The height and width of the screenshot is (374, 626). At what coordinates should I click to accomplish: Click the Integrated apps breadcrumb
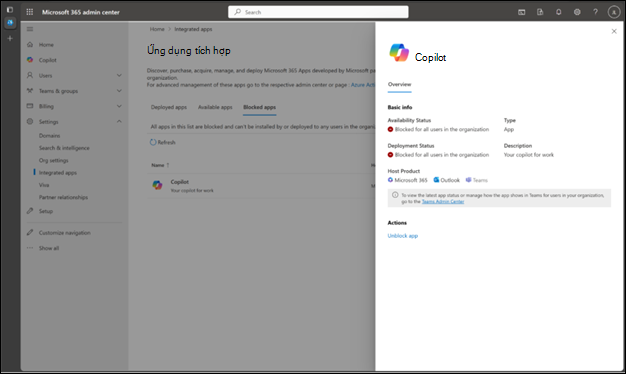tap(193, 29)
